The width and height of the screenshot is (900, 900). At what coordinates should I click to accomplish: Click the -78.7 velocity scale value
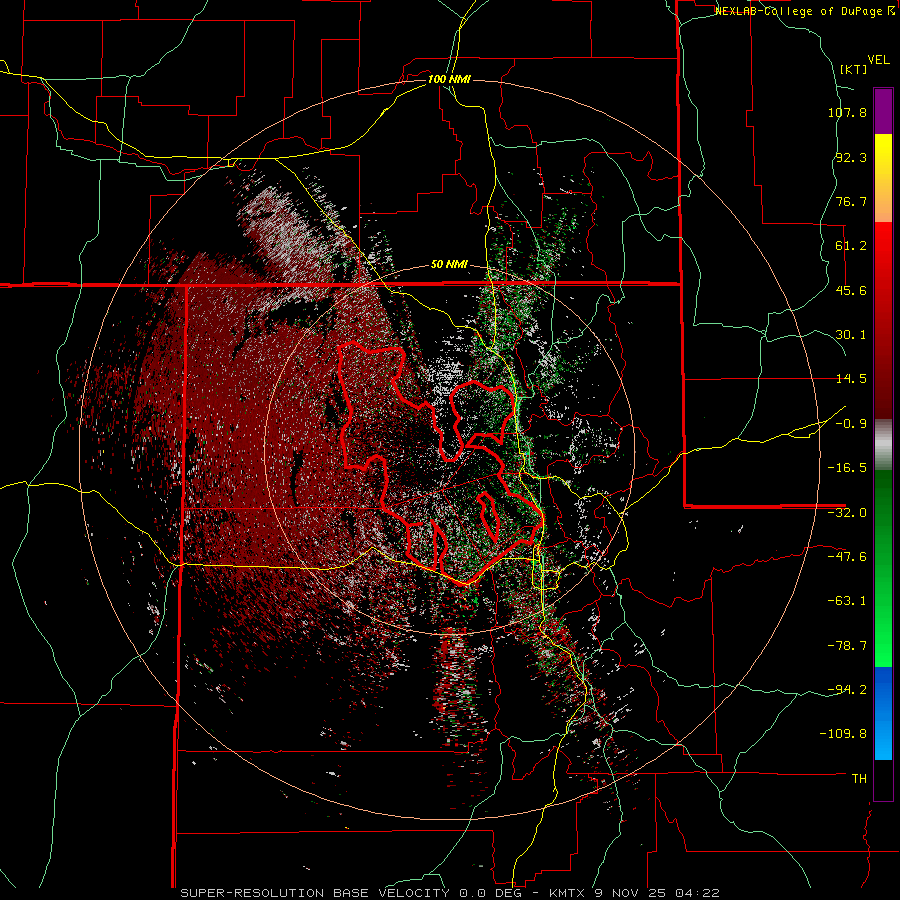(x=847, y=646)
